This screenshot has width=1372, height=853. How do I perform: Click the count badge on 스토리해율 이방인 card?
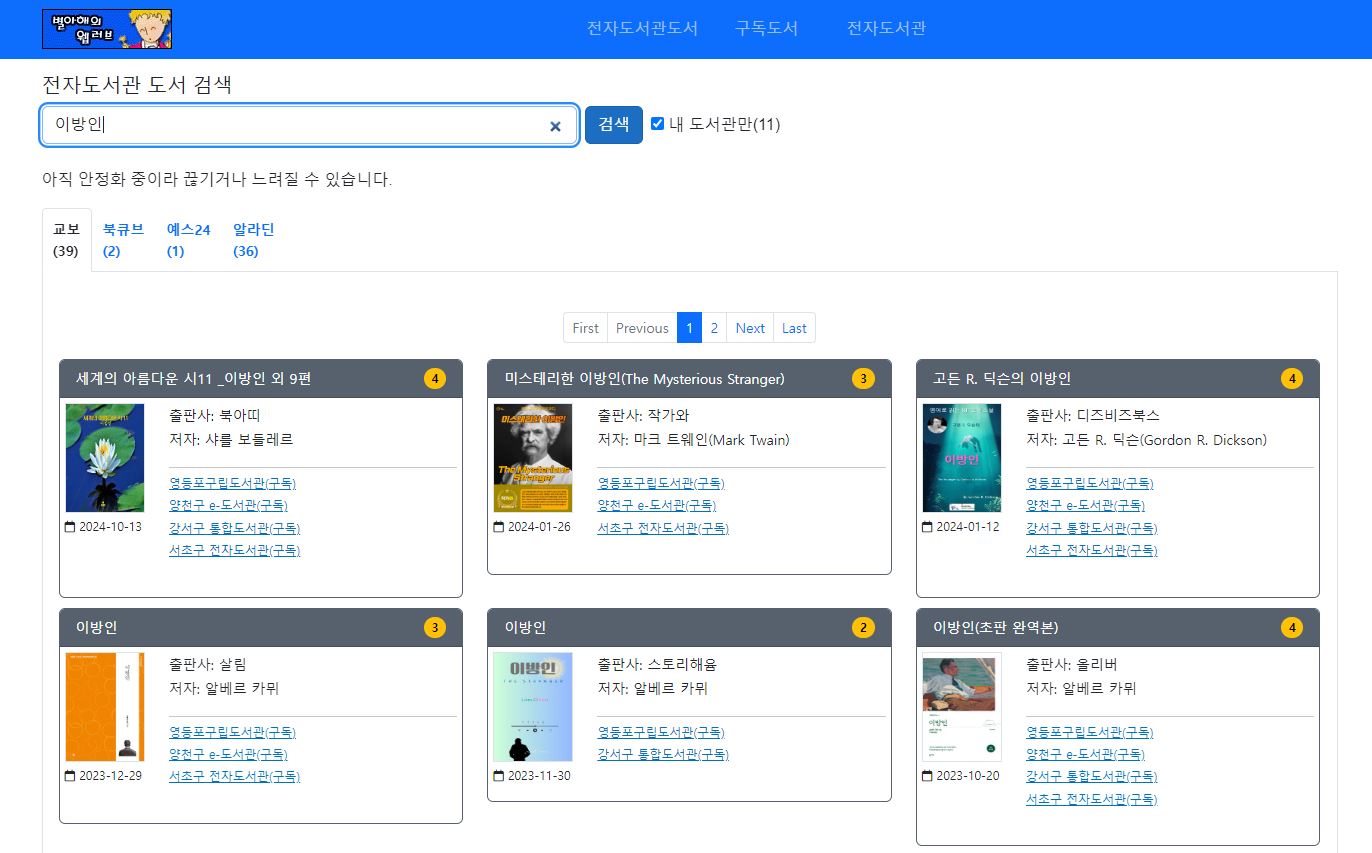click(862, 628)
